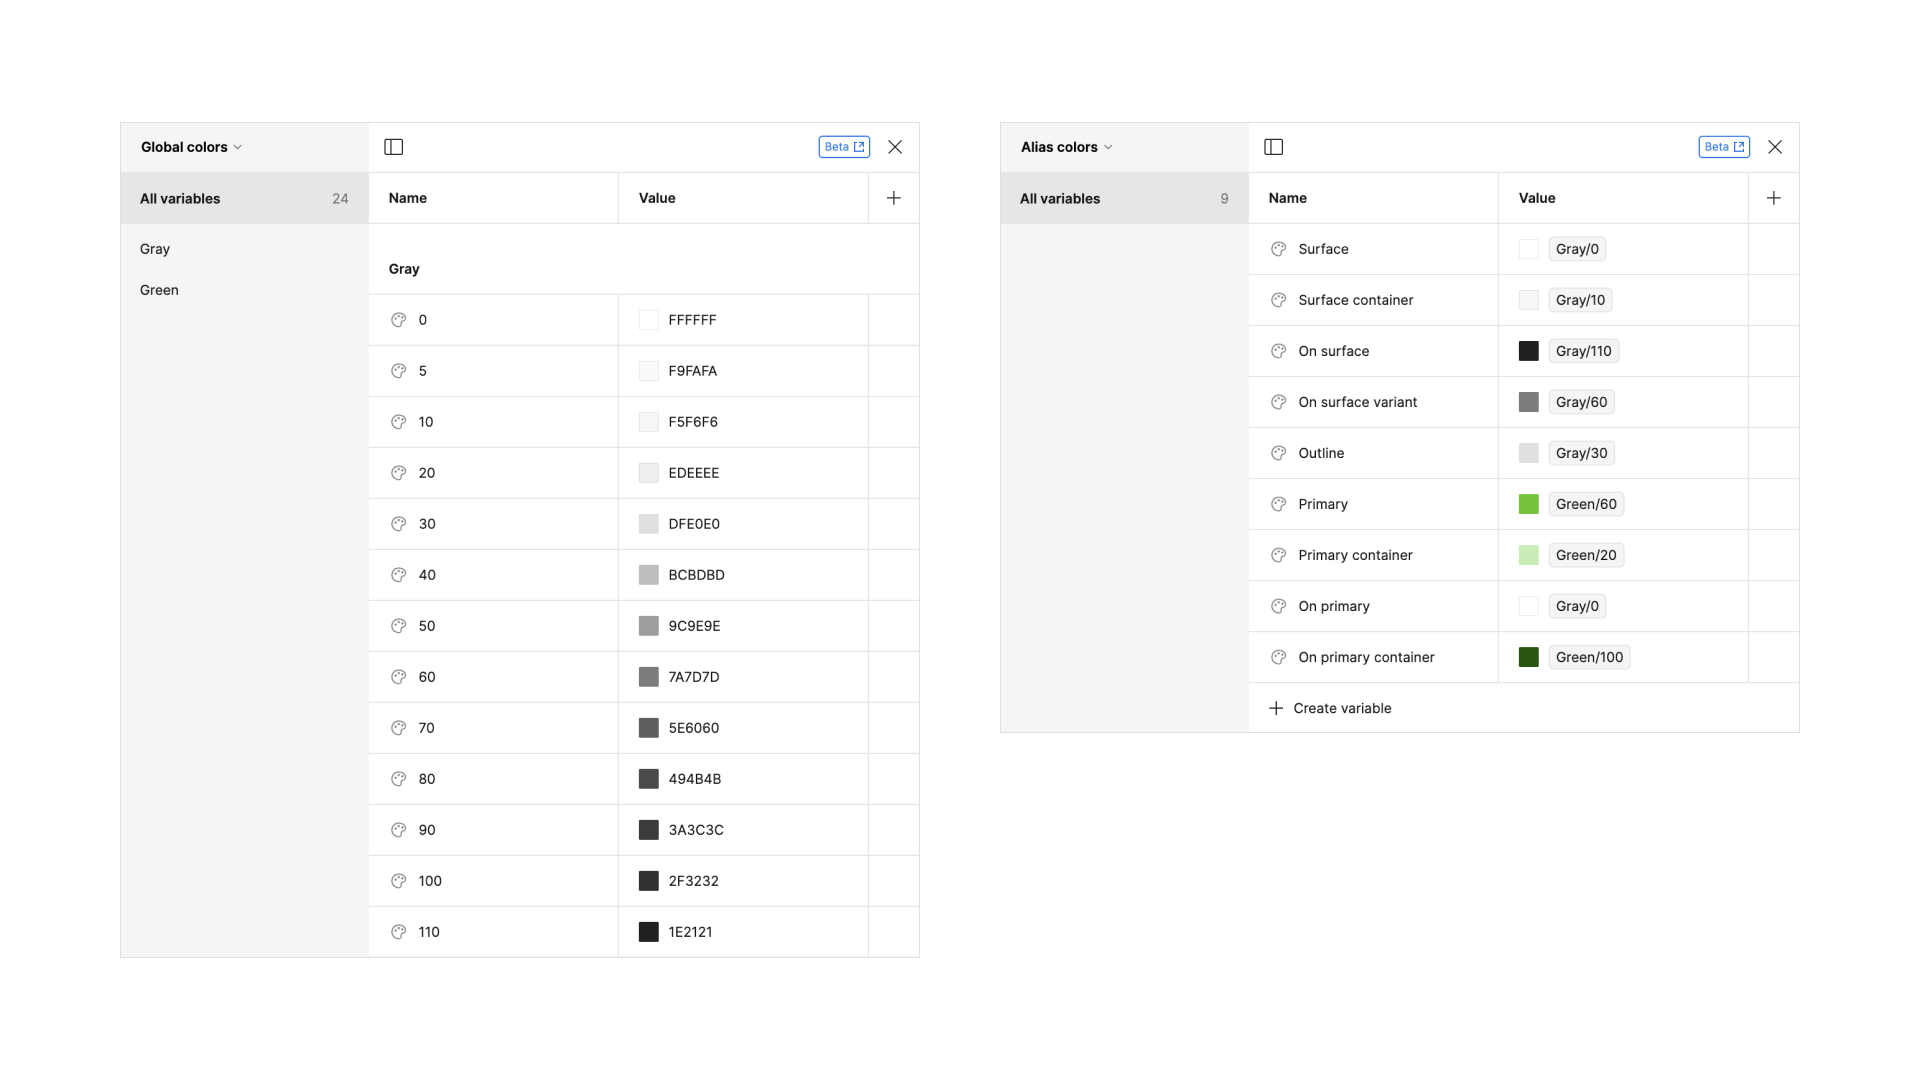
Task: Toggle sidebar icon in Alias colors panel
Action: coord(1274,147)
